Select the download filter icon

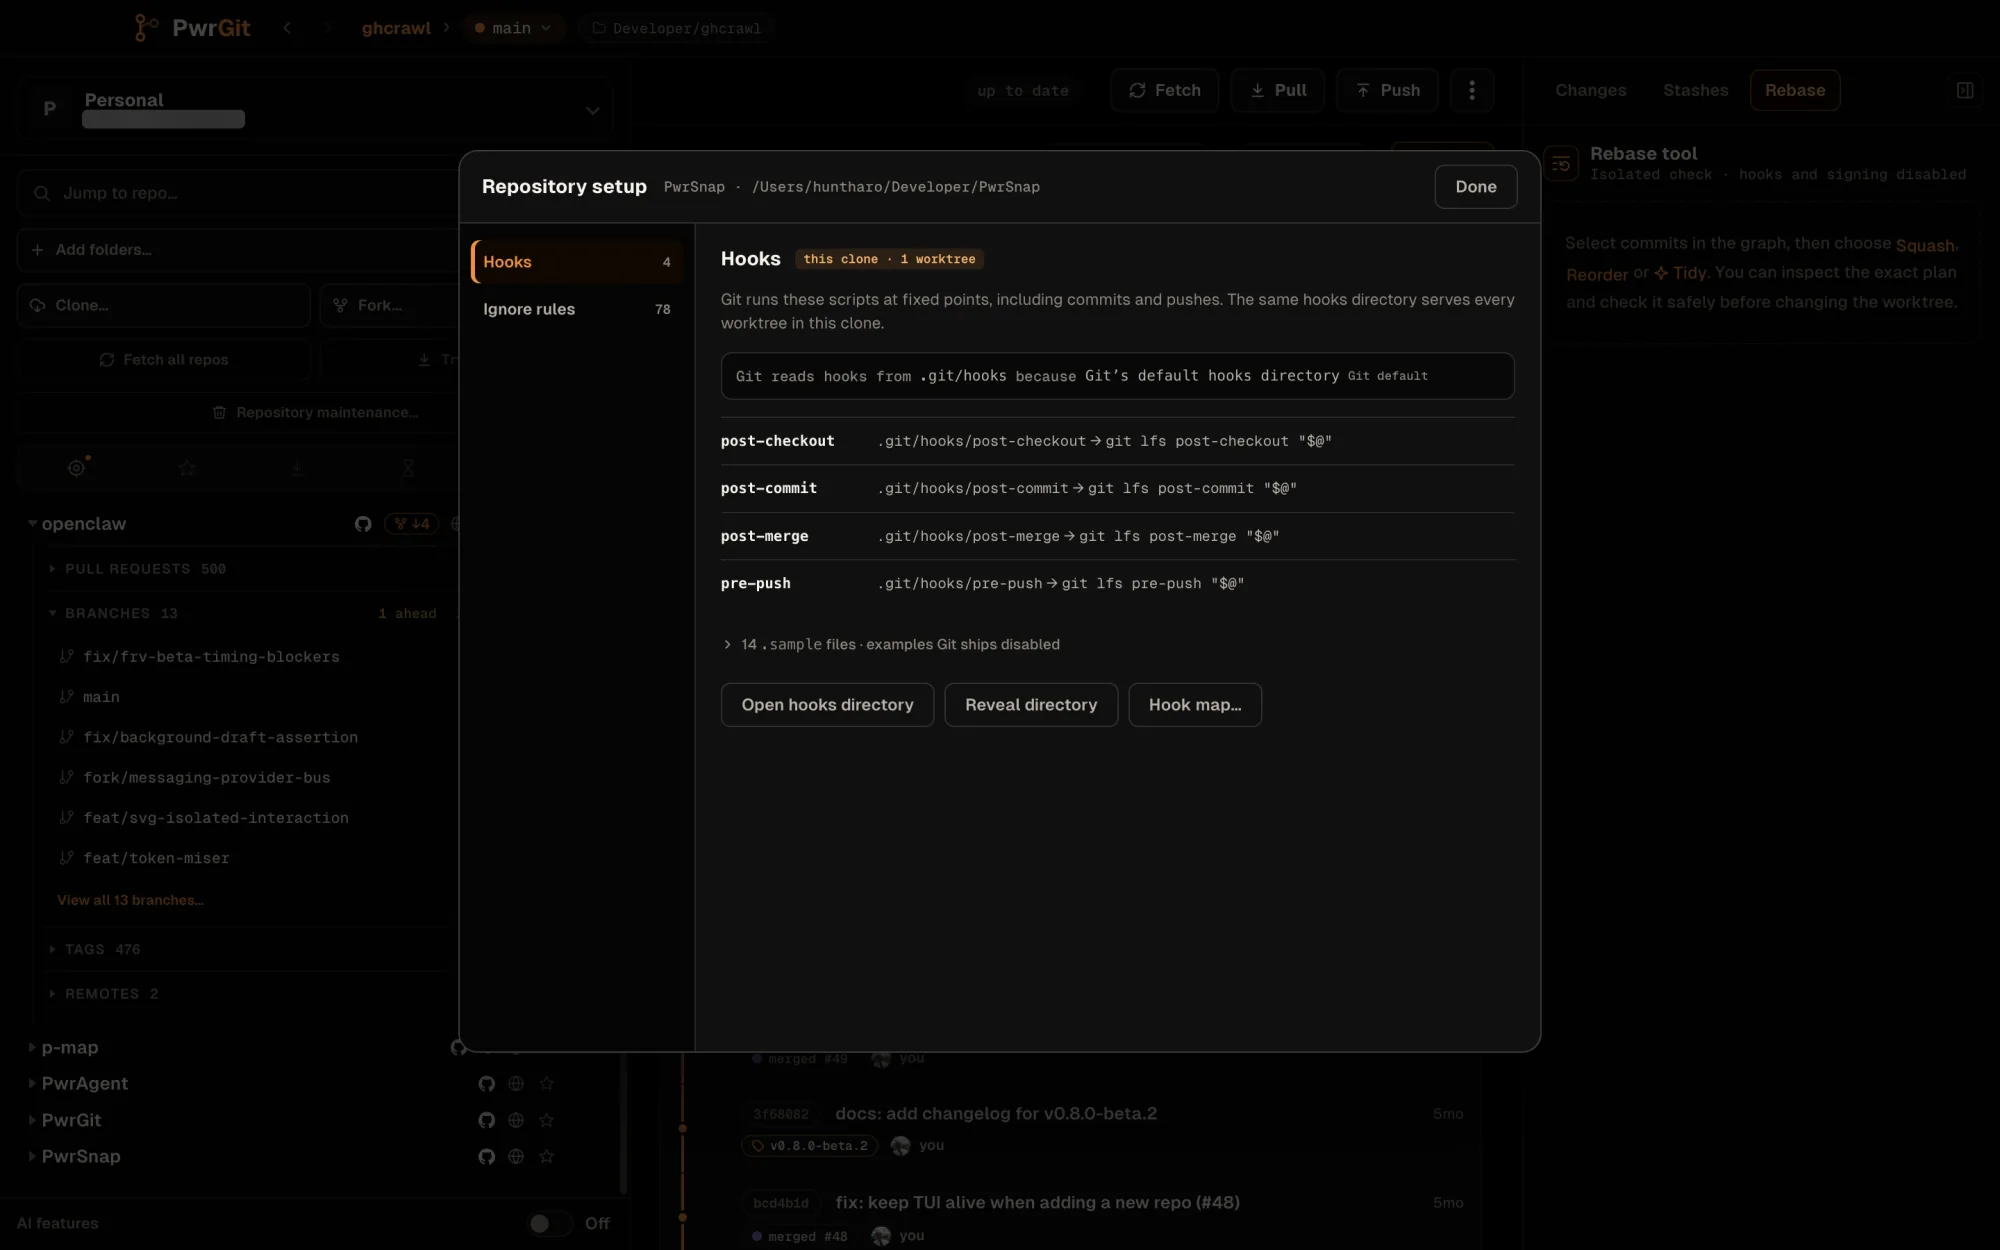coord(297,467)
